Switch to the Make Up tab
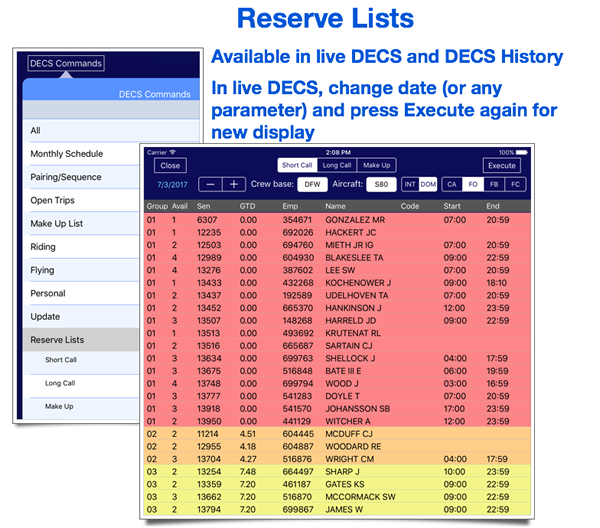 coord(377,165)
